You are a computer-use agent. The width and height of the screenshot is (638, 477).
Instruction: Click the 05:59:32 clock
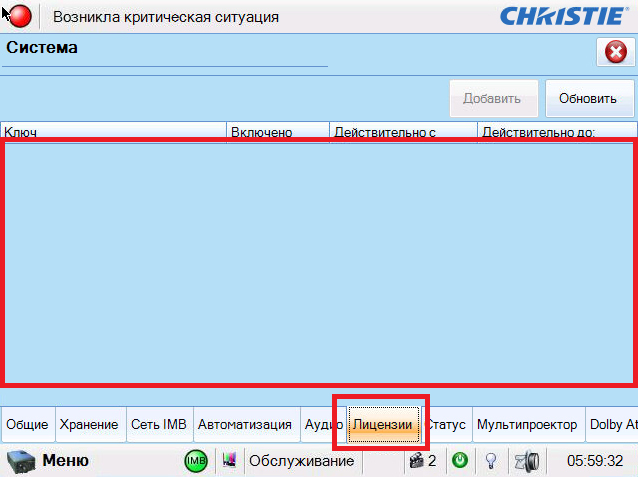click(x=595, y=461)
